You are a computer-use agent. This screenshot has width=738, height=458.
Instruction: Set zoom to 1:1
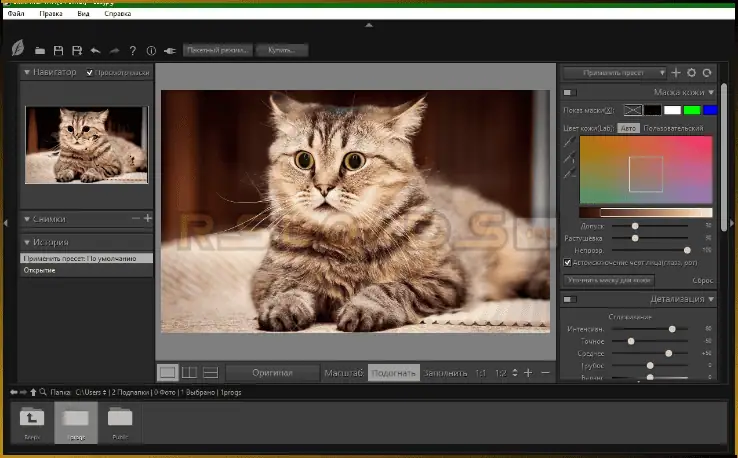[481, 373]
